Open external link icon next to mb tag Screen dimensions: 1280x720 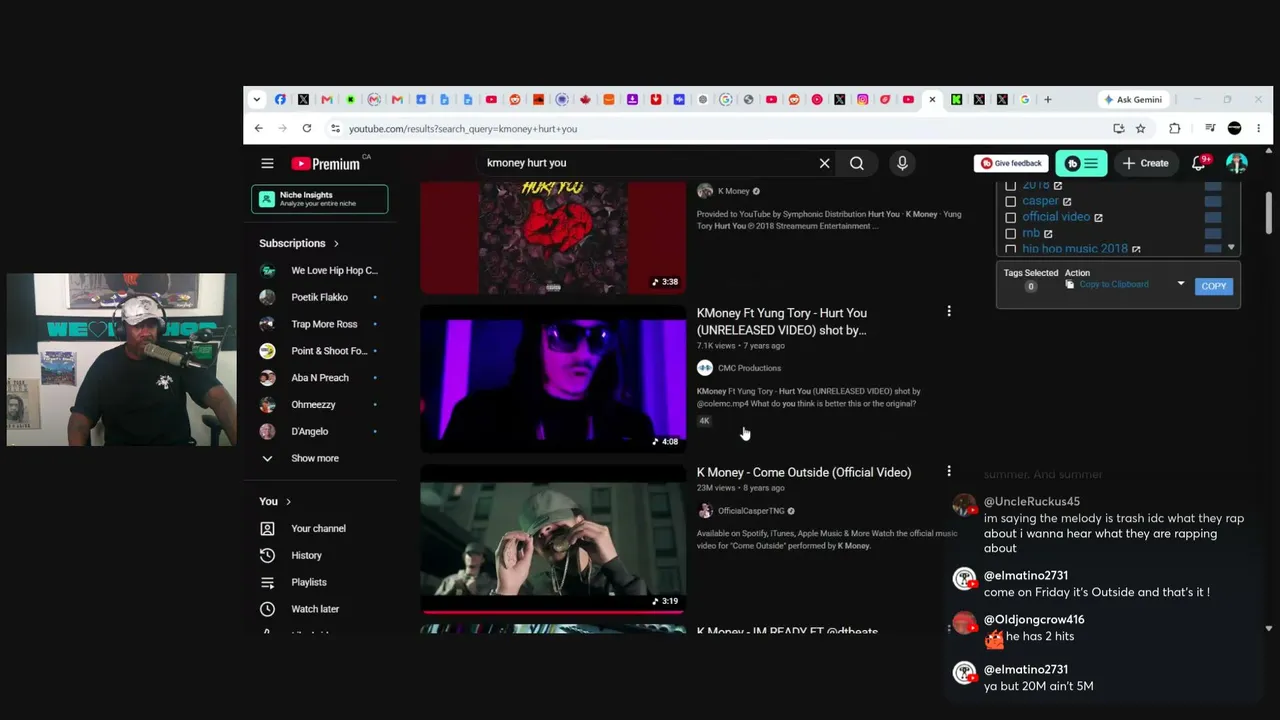tap(1048, 233)
